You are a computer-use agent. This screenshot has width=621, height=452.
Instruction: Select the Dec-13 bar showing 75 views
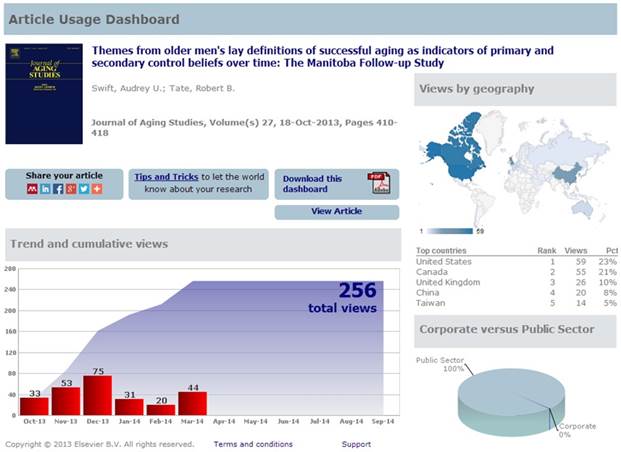[97, 395]
